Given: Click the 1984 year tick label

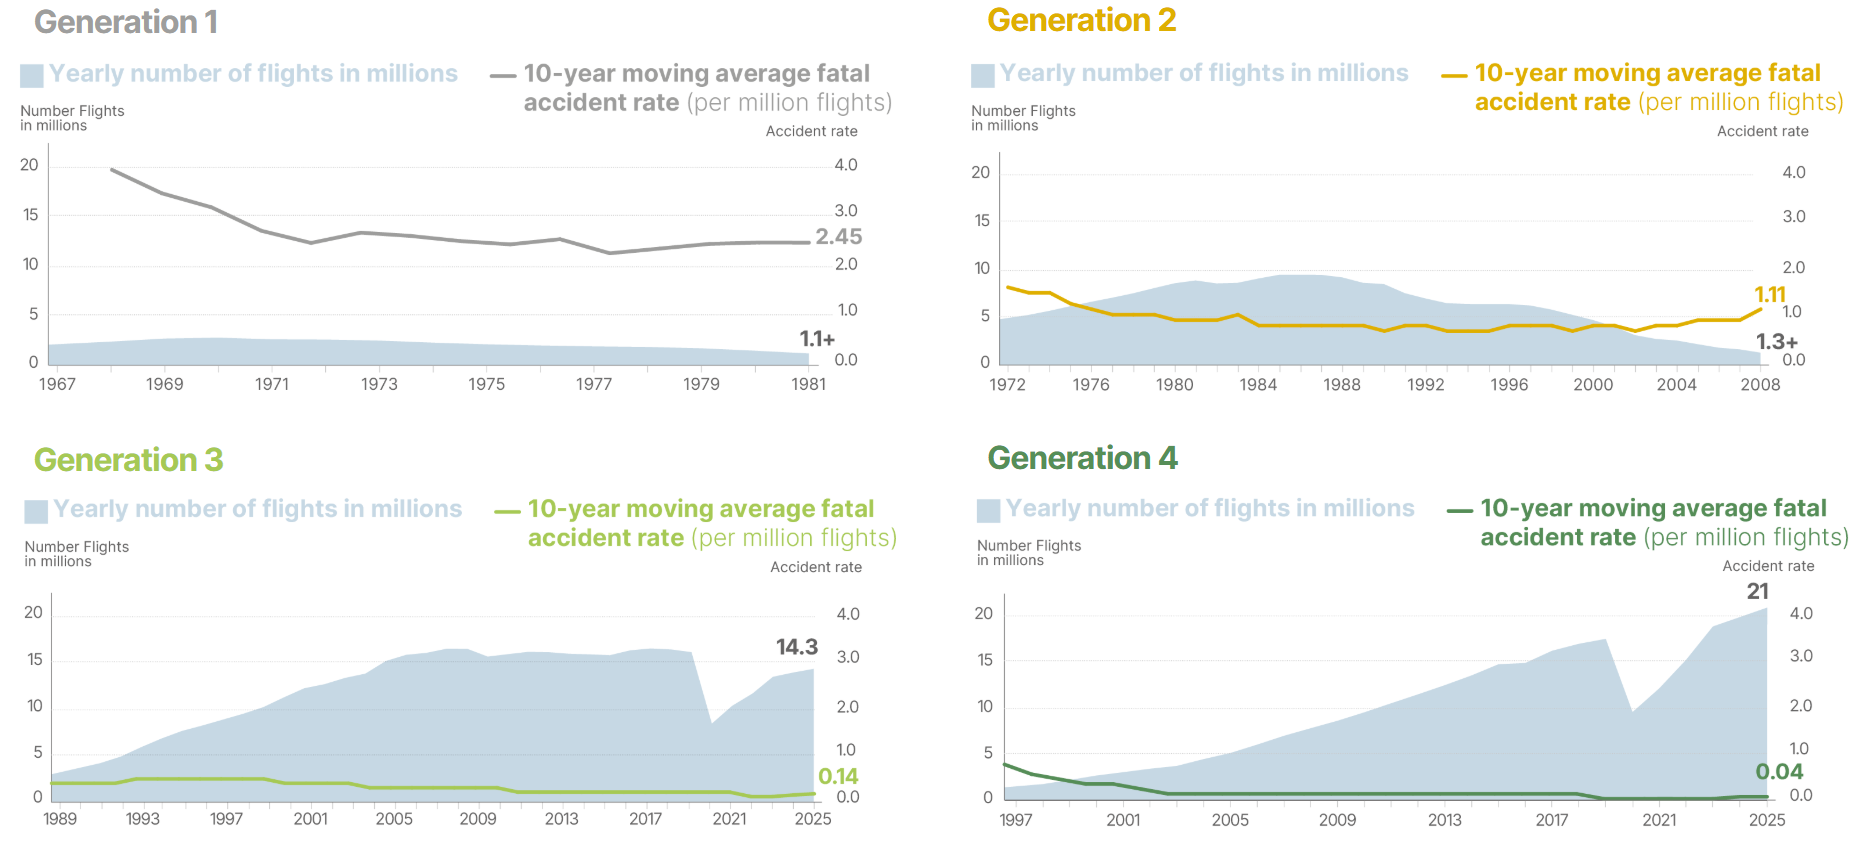Looking at the screenshot, I should pos(1258,385).
